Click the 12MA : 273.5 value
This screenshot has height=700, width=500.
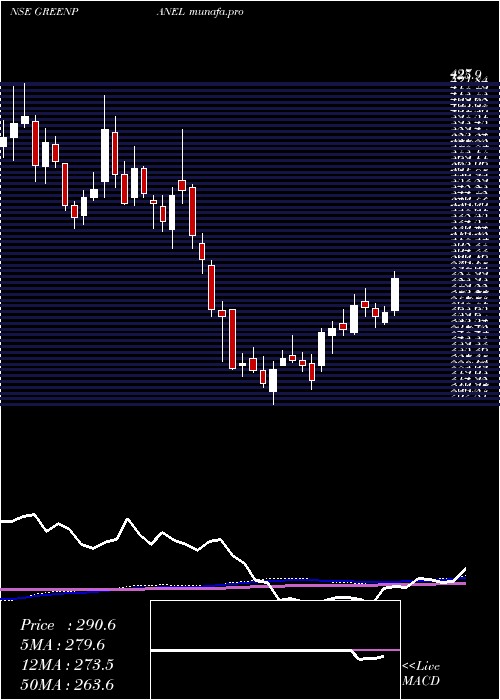click(x=67, y=664)
